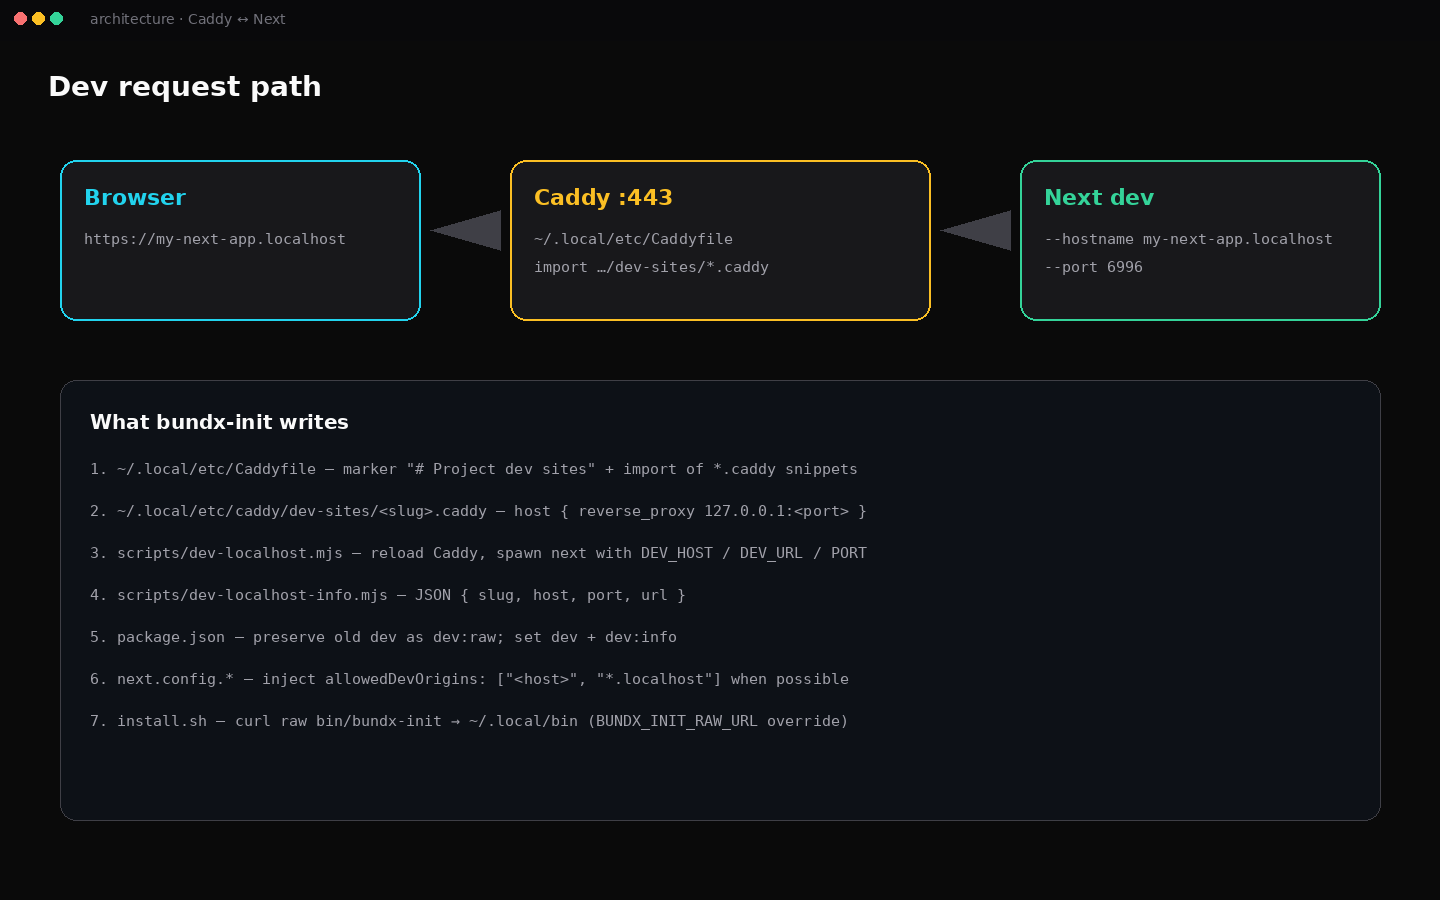Close the architecture window with the red button
Screen dimensions: 1440x900
point(20,19)
